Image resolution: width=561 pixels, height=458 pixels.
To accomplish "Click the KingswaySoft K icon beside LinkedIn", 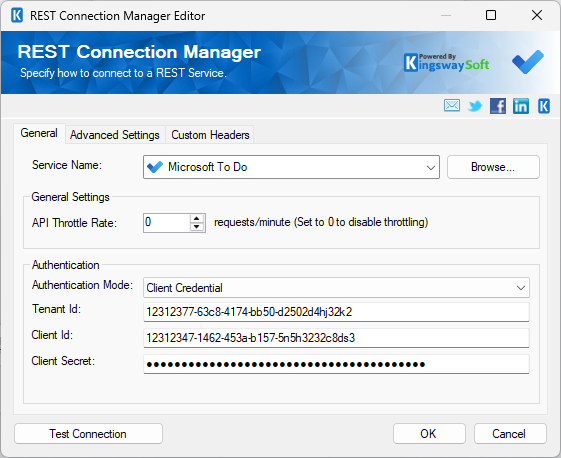I will pos(544,106).
